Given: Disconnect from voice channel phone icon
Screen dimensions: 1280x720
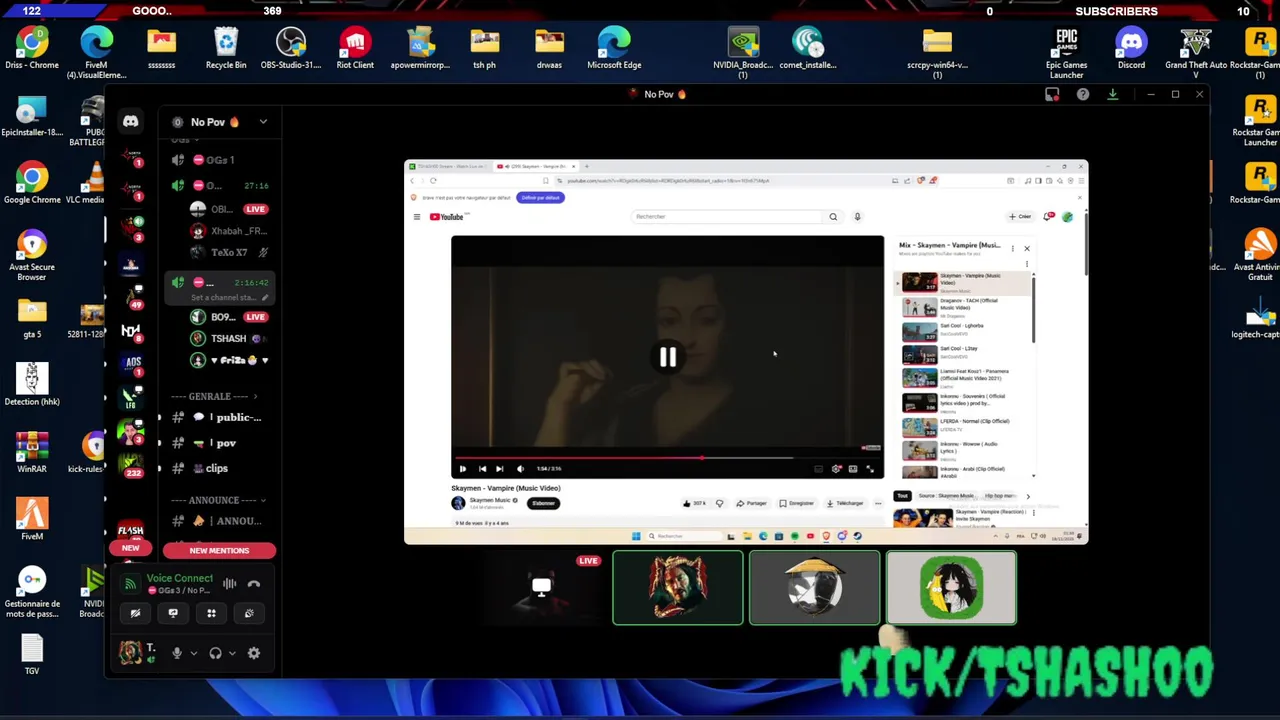Looking at the screenshot, I should click(x=254, y=584).
